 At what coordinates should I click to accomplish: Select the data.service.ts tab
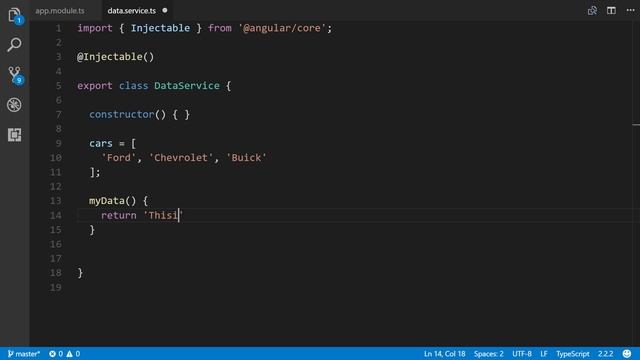coord(131,11)
